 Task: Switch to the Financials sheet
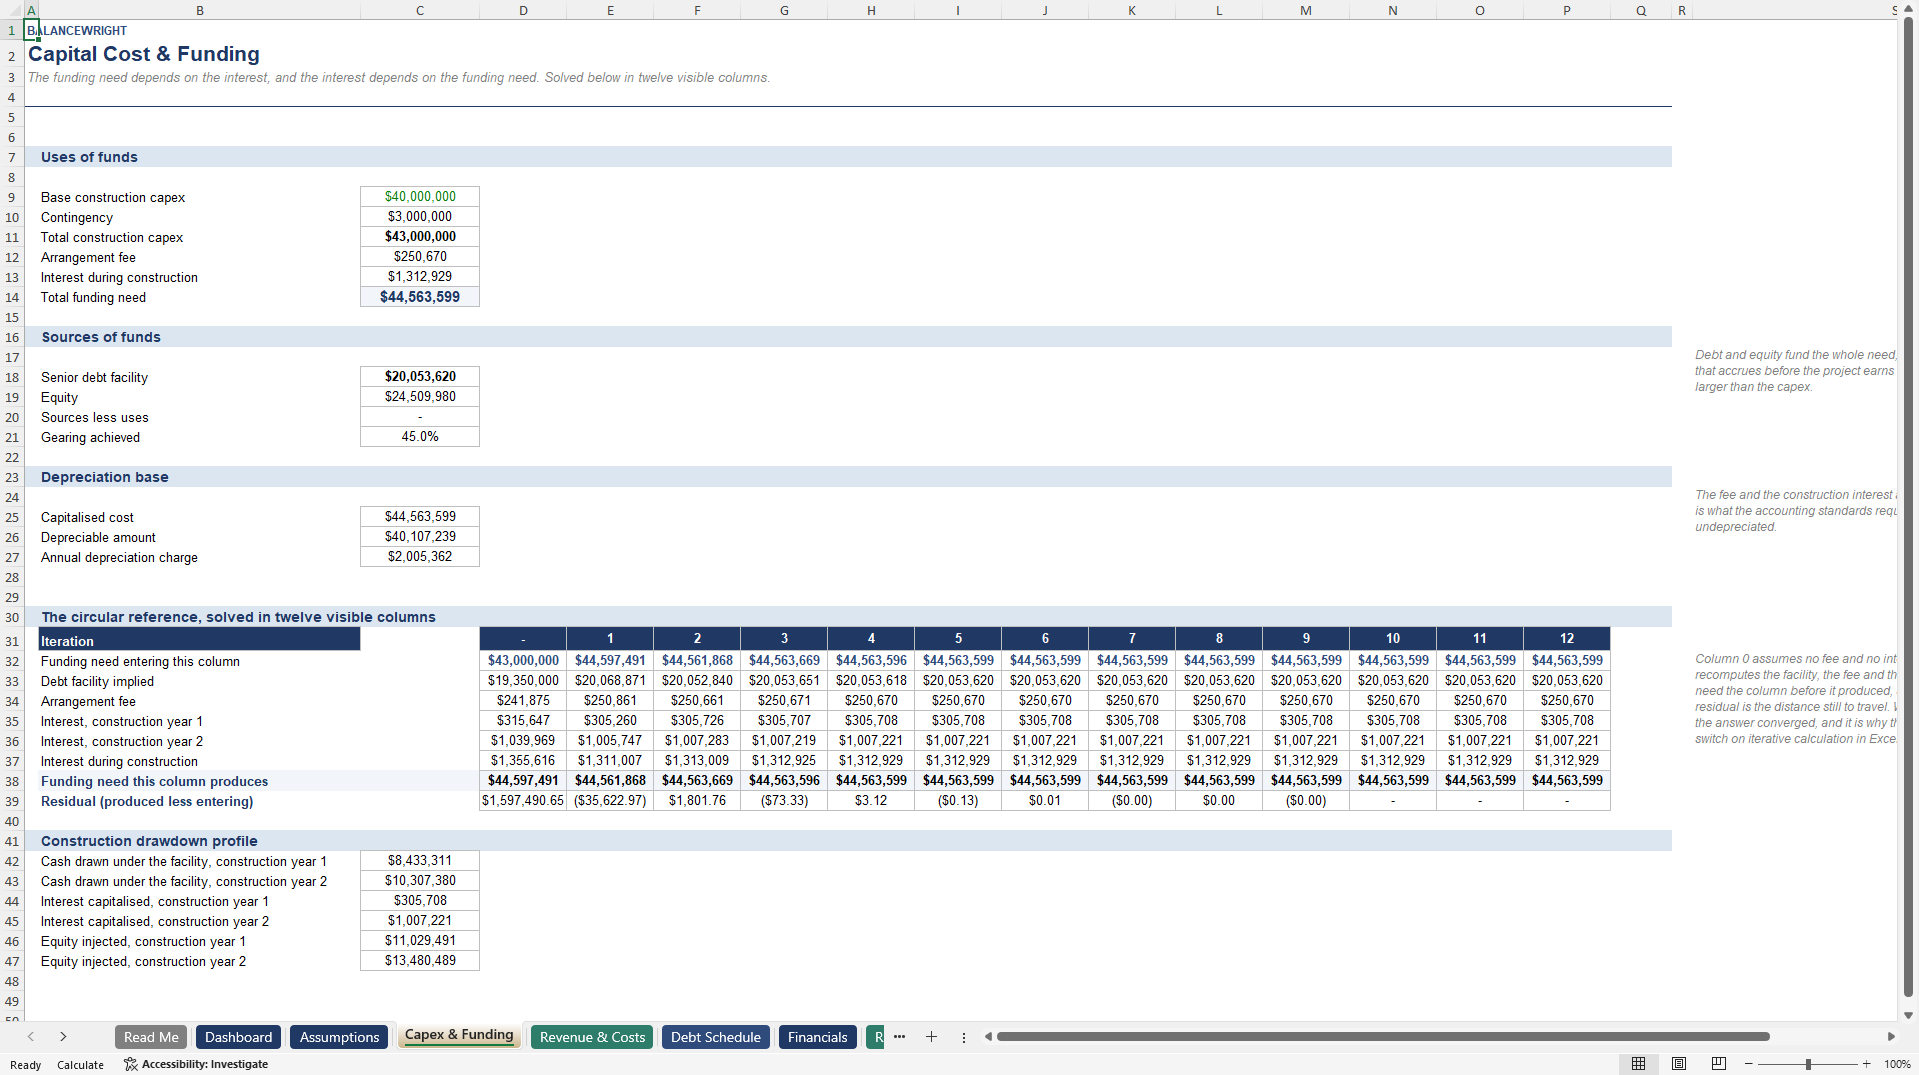point(817,1037)
